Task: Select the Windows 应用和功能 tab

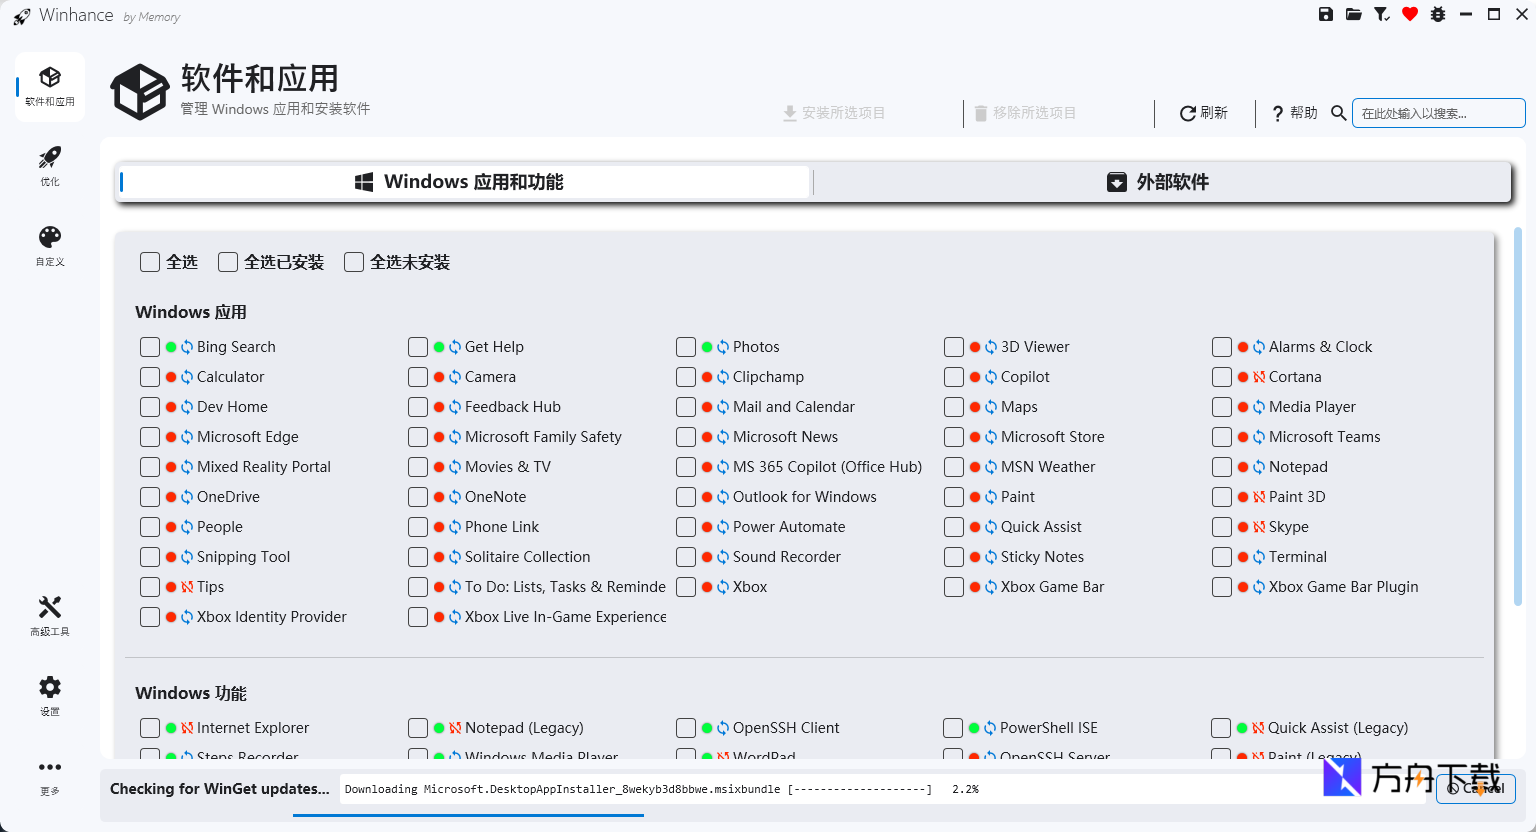Action: tap(463, 181)
